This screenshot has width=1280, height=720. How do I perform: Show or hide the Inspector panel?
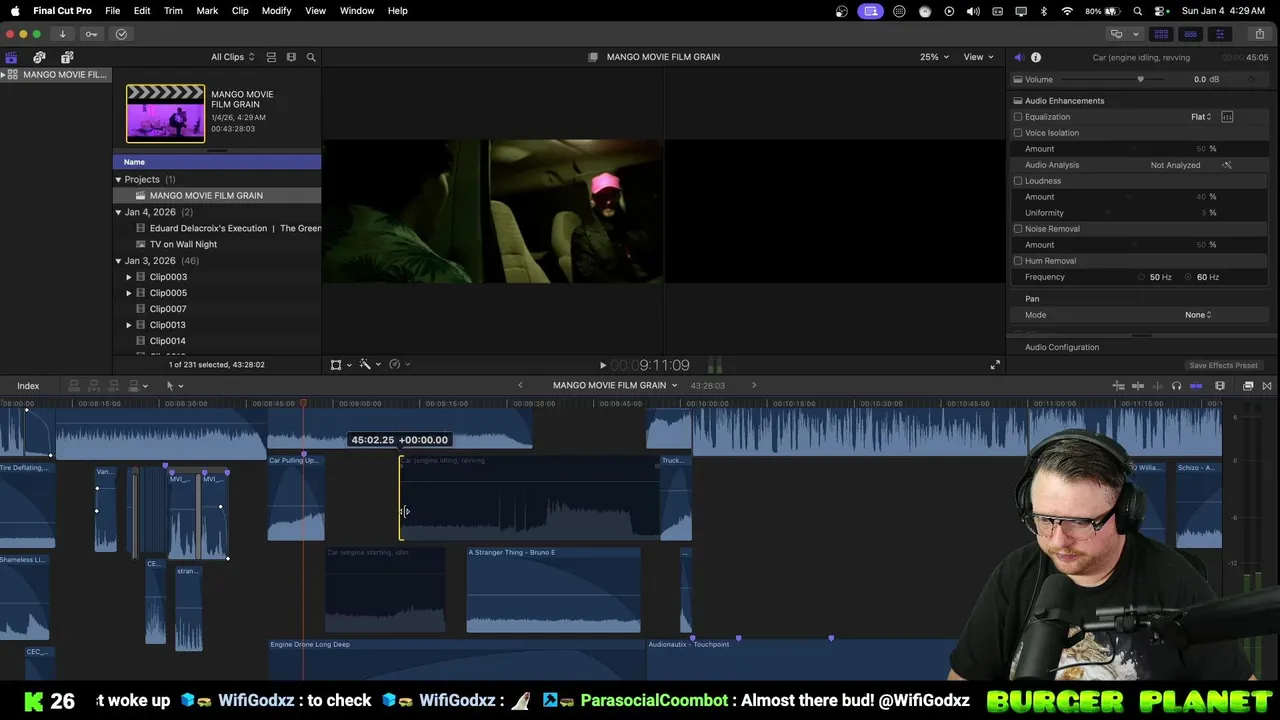(1219, 34)
